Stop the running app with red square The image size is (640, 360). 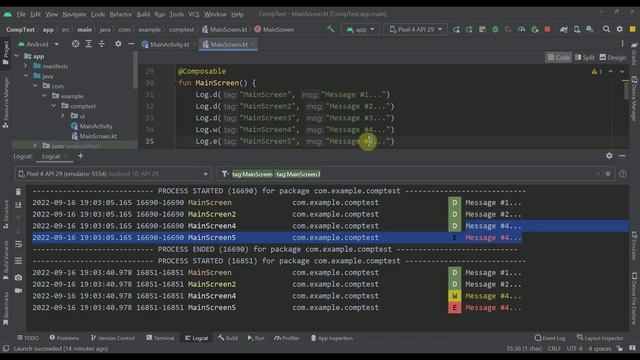point(547,29)
